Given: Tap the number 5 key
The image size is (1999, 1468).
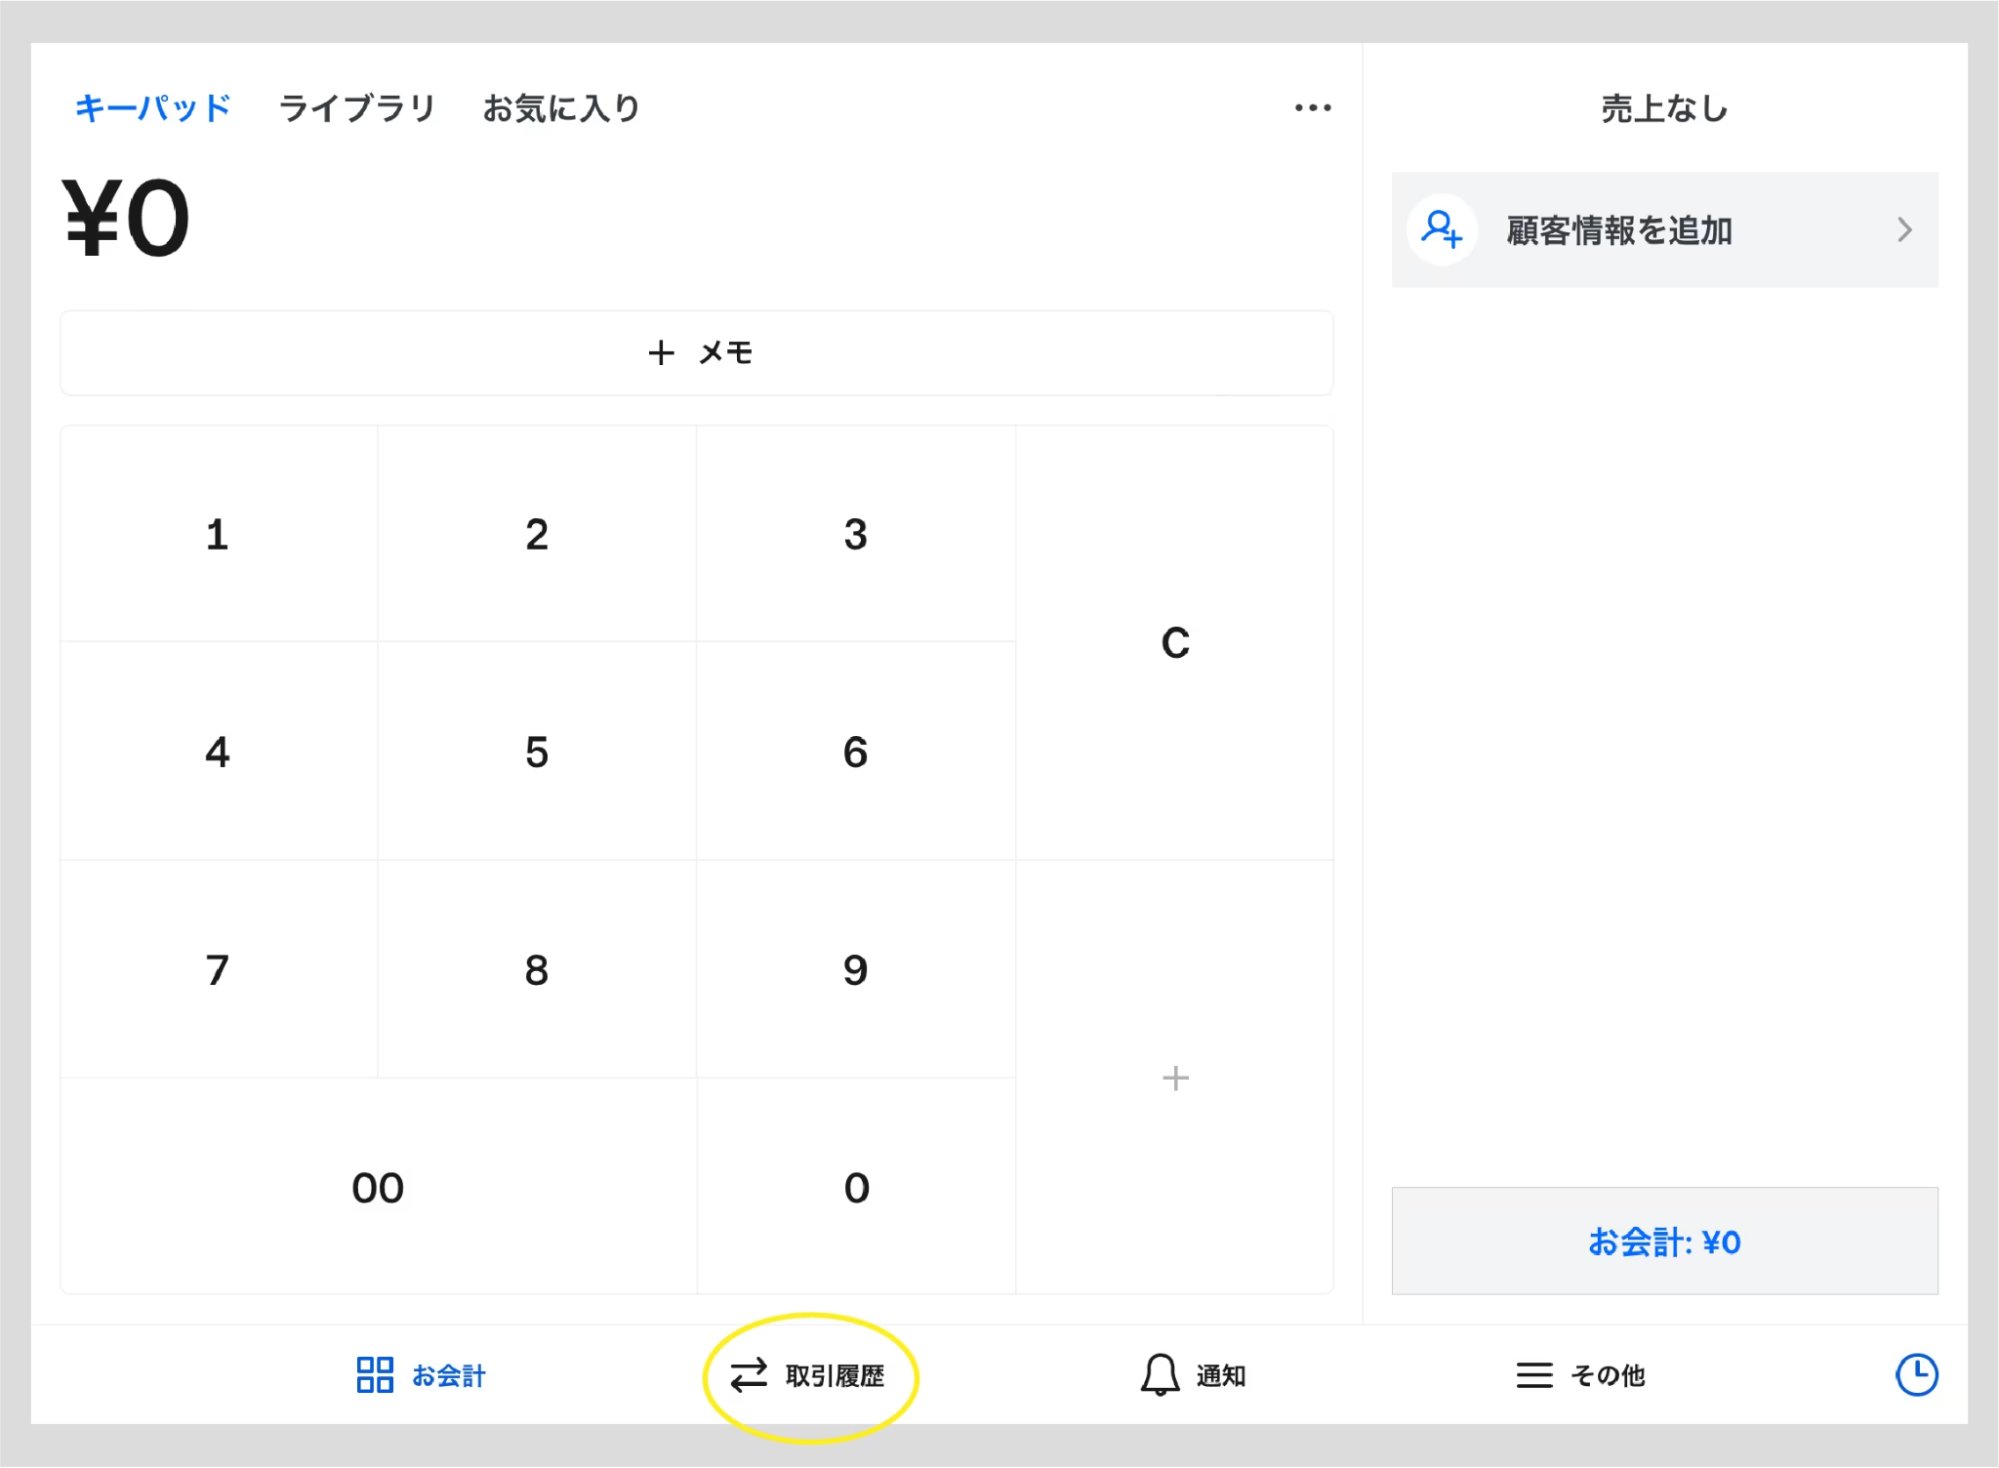Looking at the screenshot, I should tap(538, 754).
